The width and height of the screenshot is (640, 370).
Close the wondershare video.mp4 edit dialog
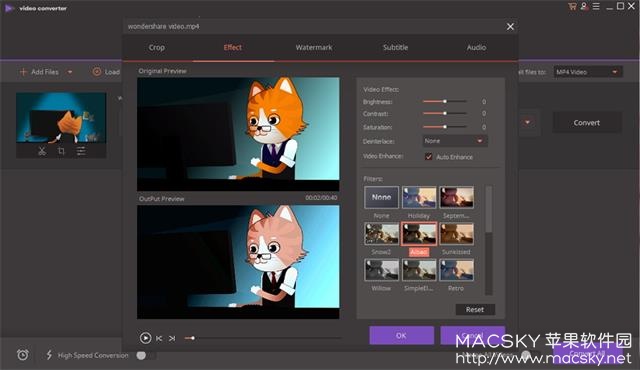point(510,27)
